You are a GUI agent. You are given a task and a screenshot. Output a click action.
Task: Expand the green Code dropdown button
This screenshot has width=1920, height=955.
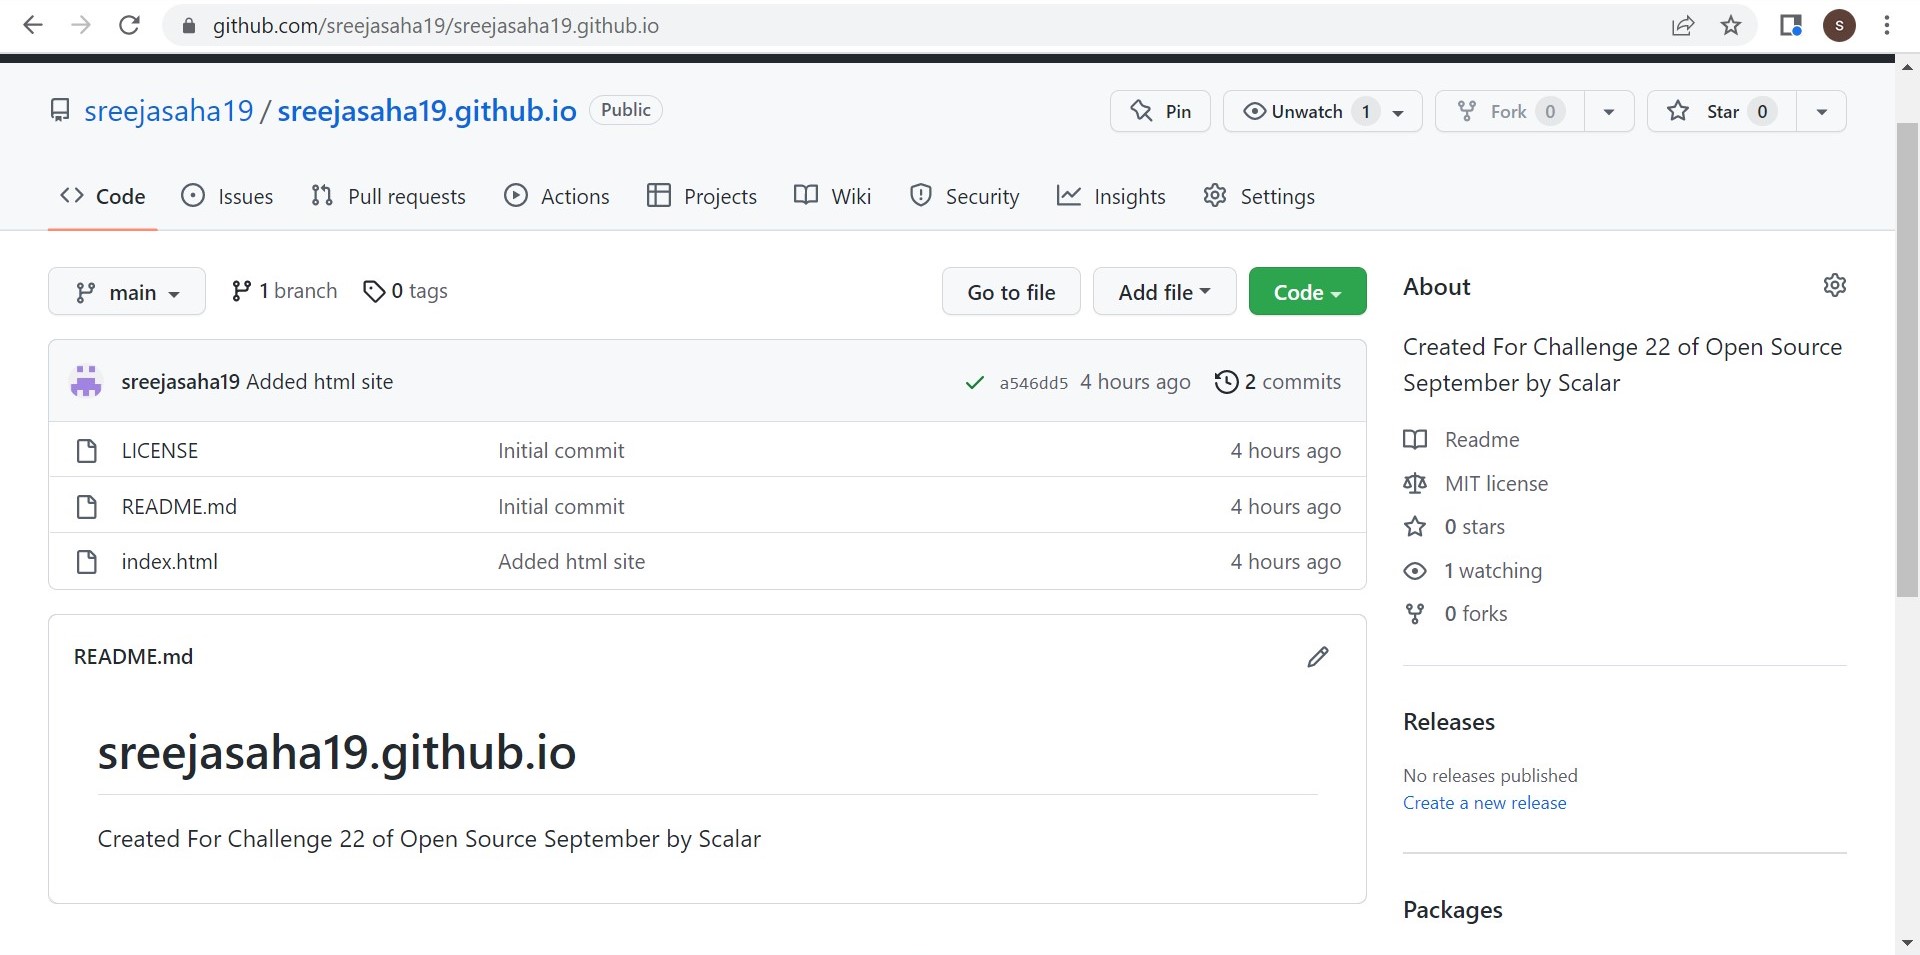click(x=1307, y=292)
